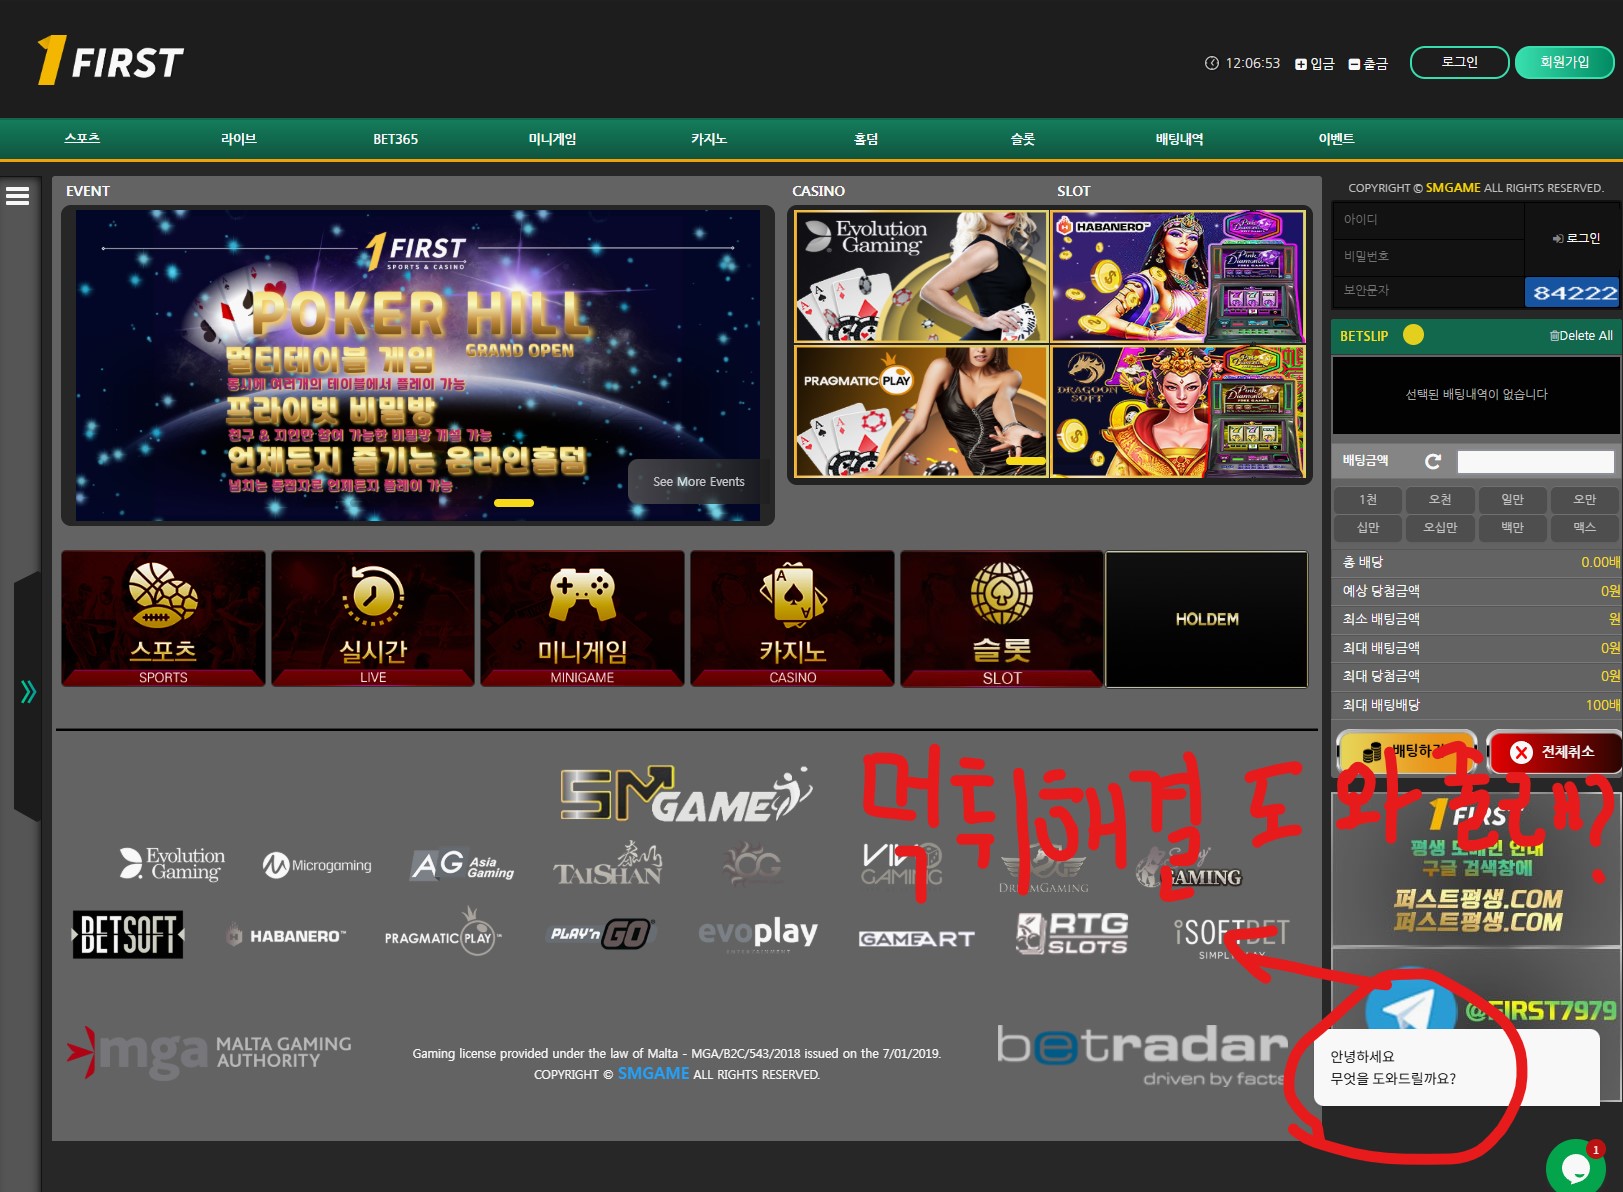Open the 슬롯 SLOT tile
Screen dimensions: 1623x1192
coord(1001,618)
